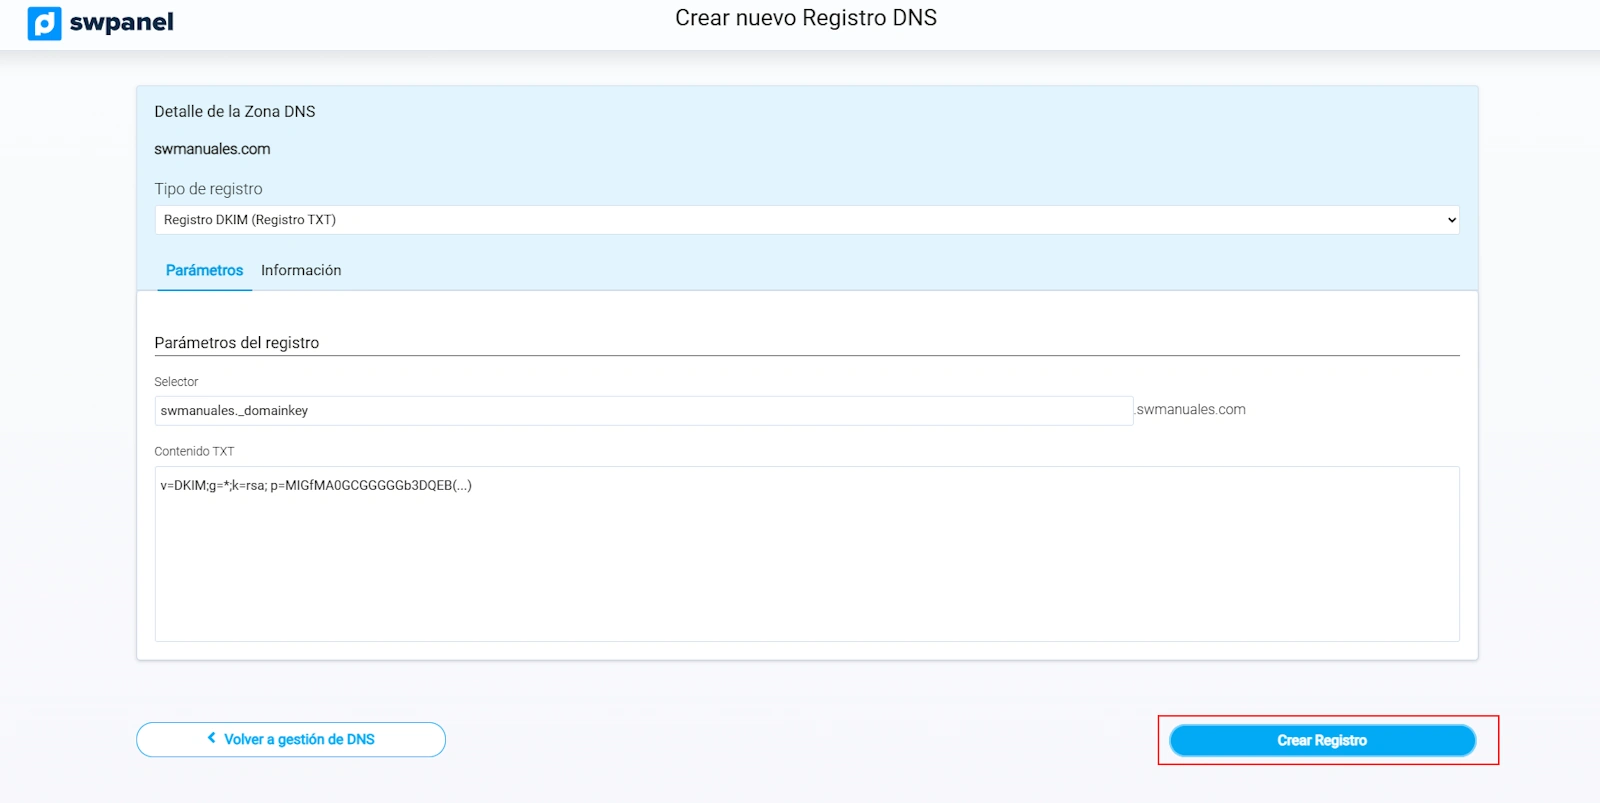Image resolution: width=1600 pixels, height=803 pixels.
Task: Click the Parámetros del registro section heading
Action: click(x=237, y=343)
